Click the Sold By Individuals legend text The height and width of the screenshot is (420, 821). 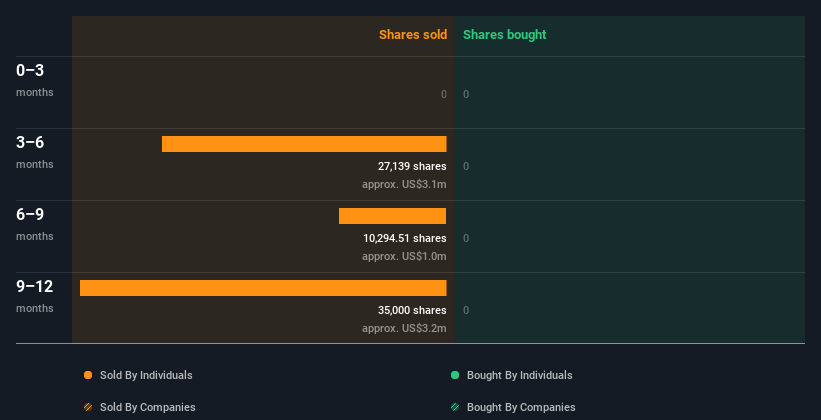pyautogui.click(x=146, y=375)
